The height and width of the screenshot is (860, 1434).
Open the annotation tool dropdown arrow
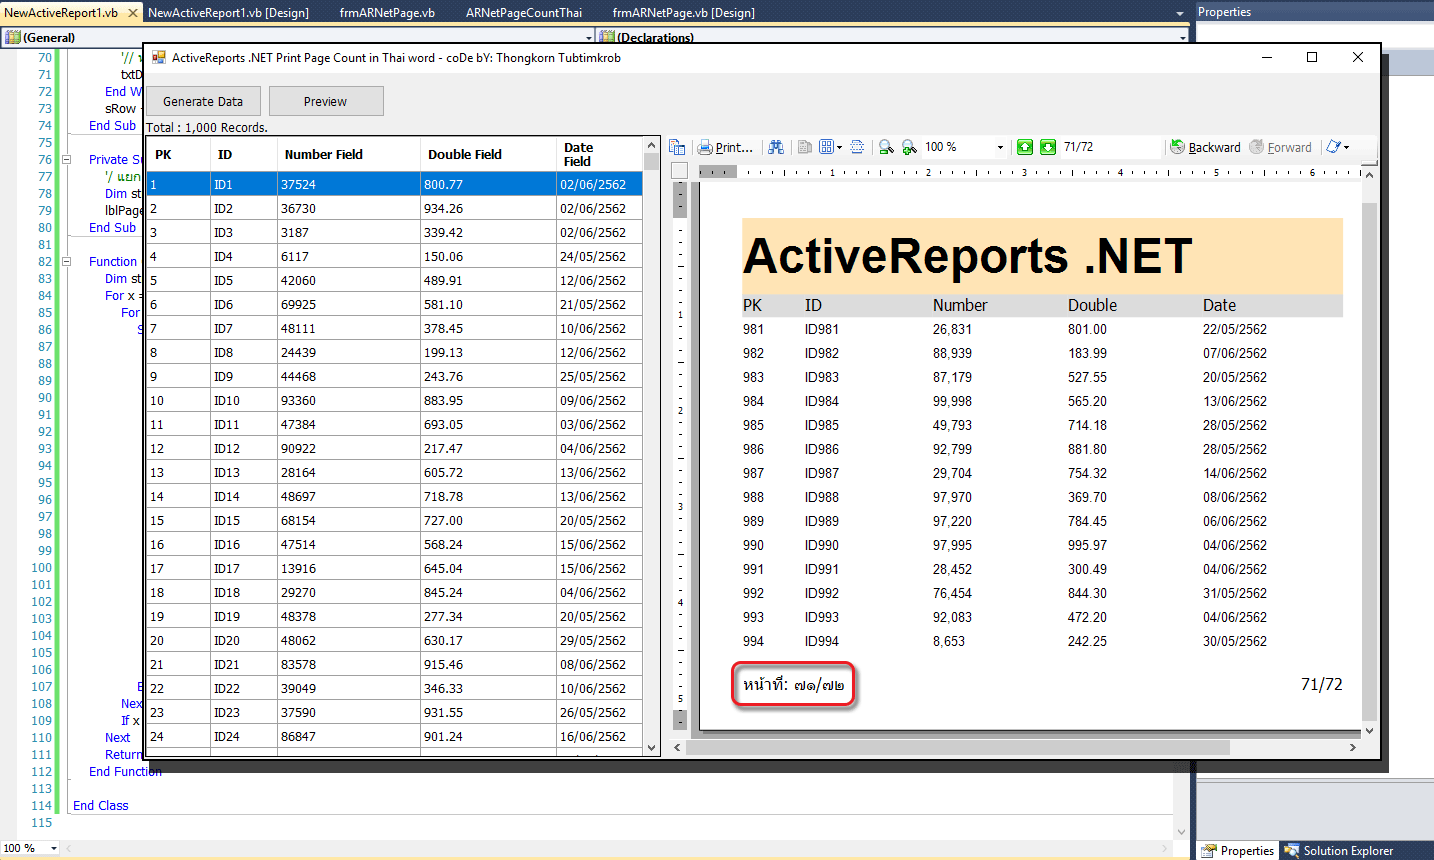pos(1347,147)
